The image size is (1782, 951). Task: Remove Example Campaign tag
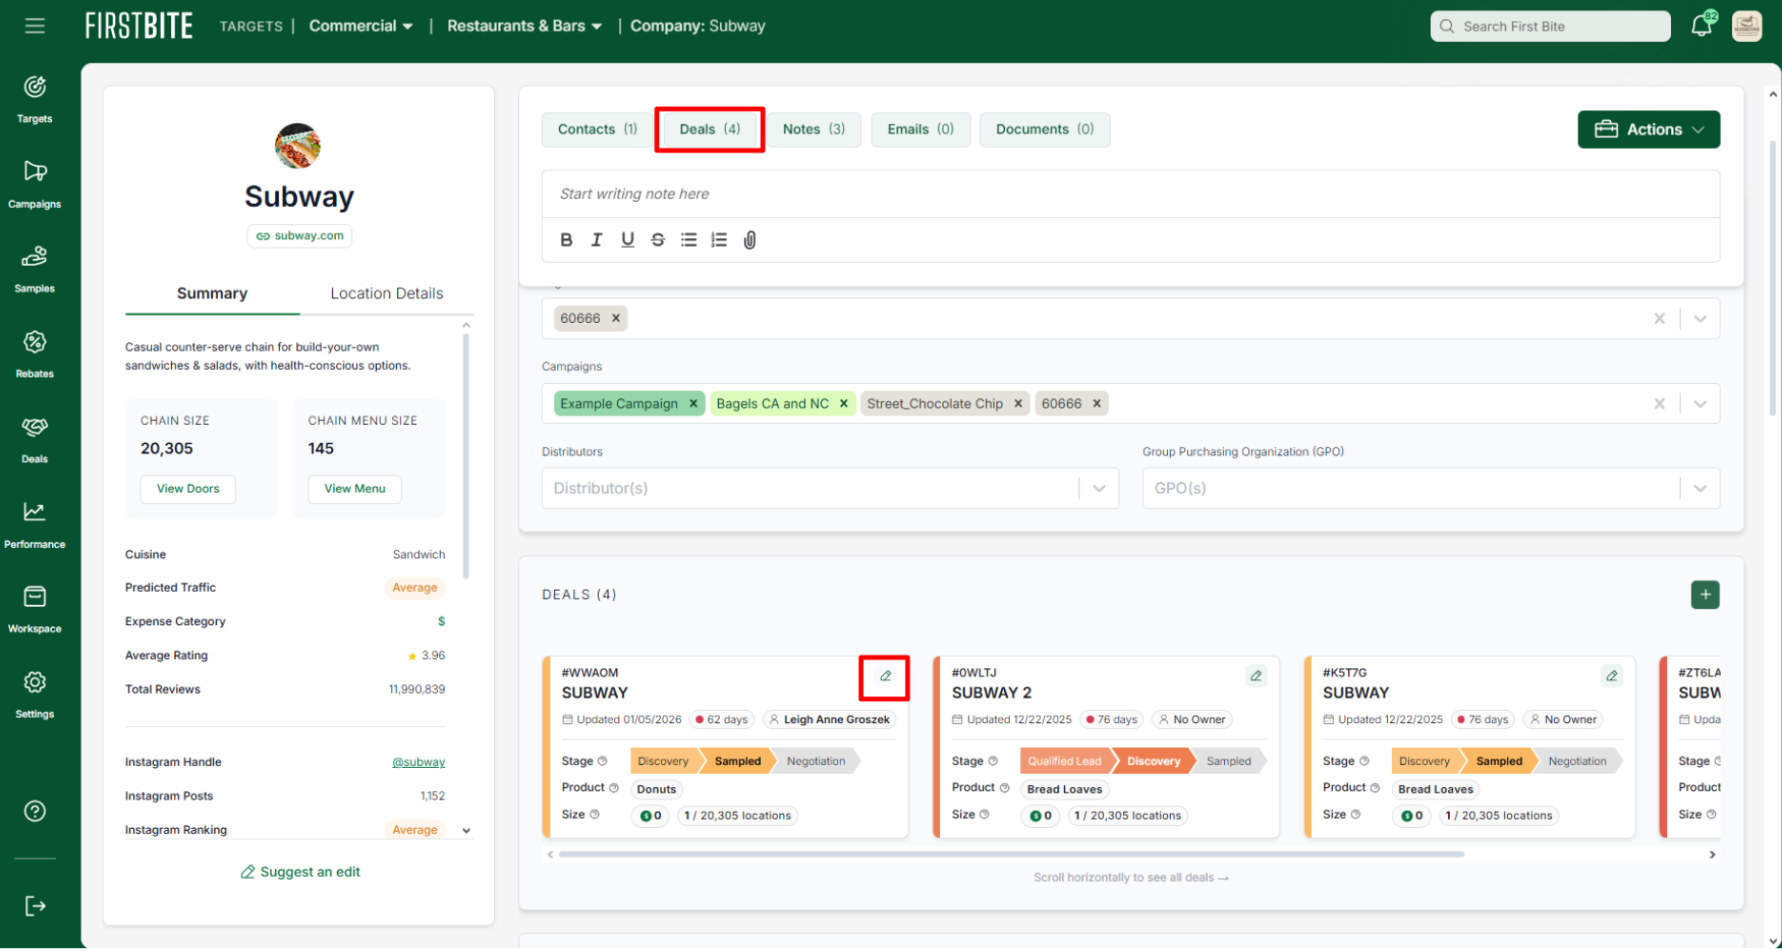click(x=693, y=404)
